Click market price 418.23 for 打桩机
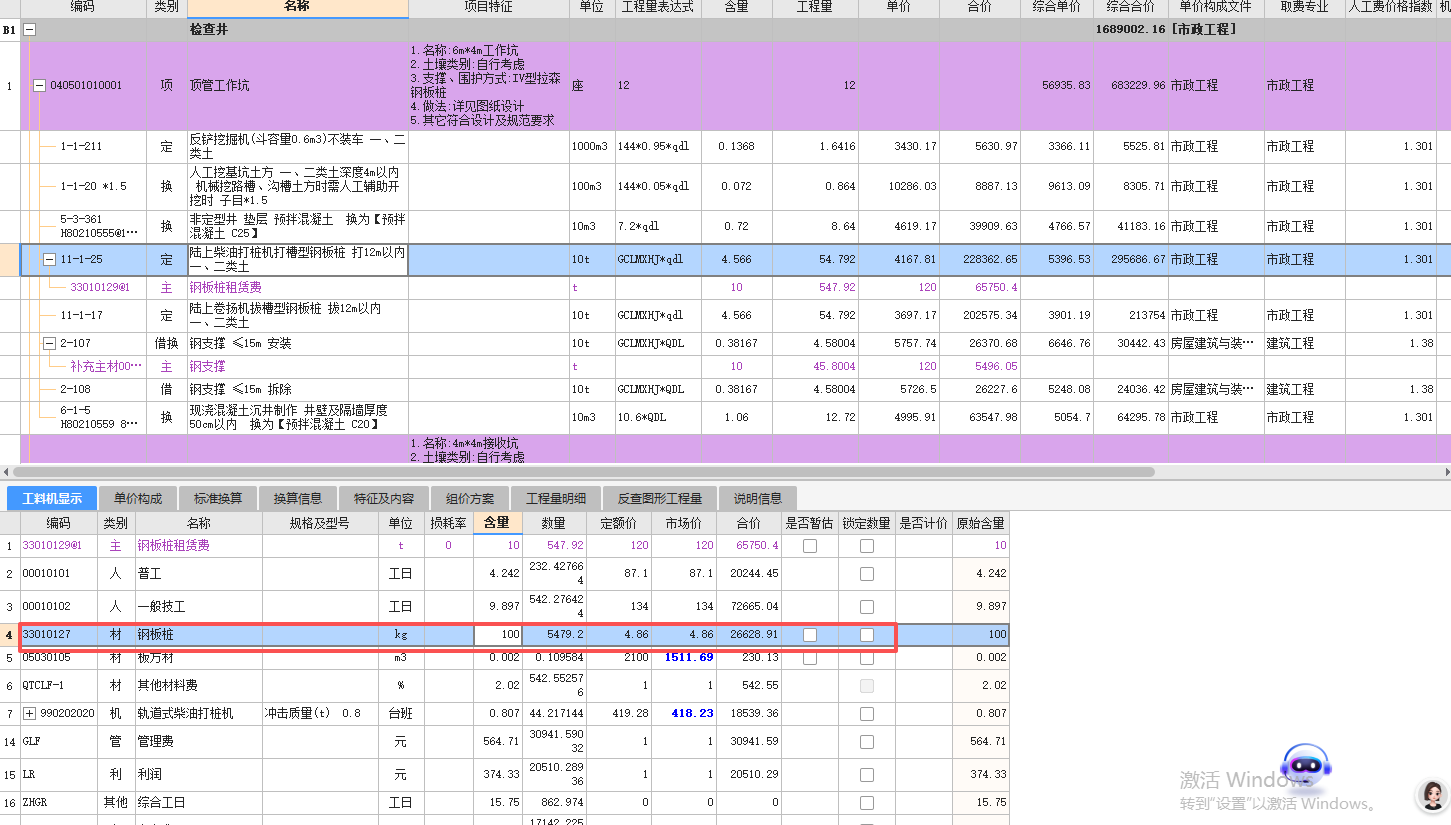This screenshot has height=825, width=1451. [693, 714]
